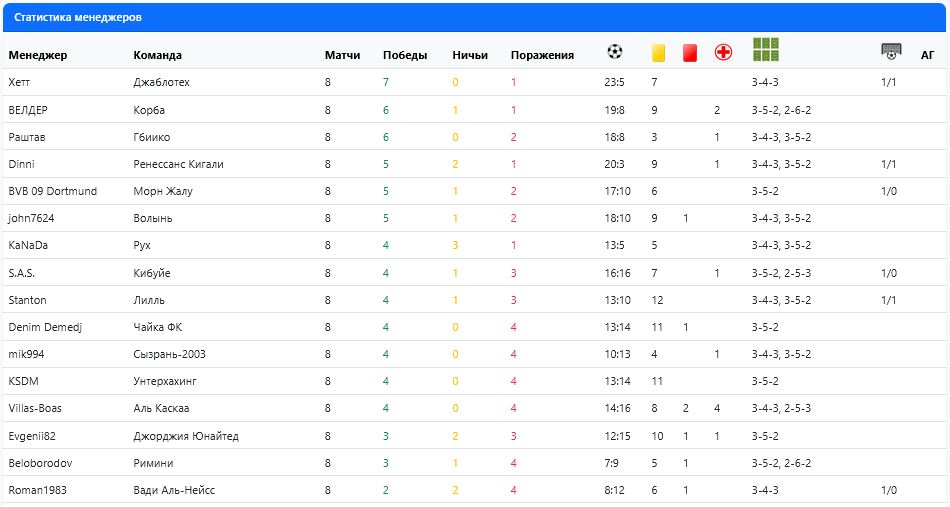Select team Ренессанс Кигали
The image size is (950, 507).
click(178, 164)
